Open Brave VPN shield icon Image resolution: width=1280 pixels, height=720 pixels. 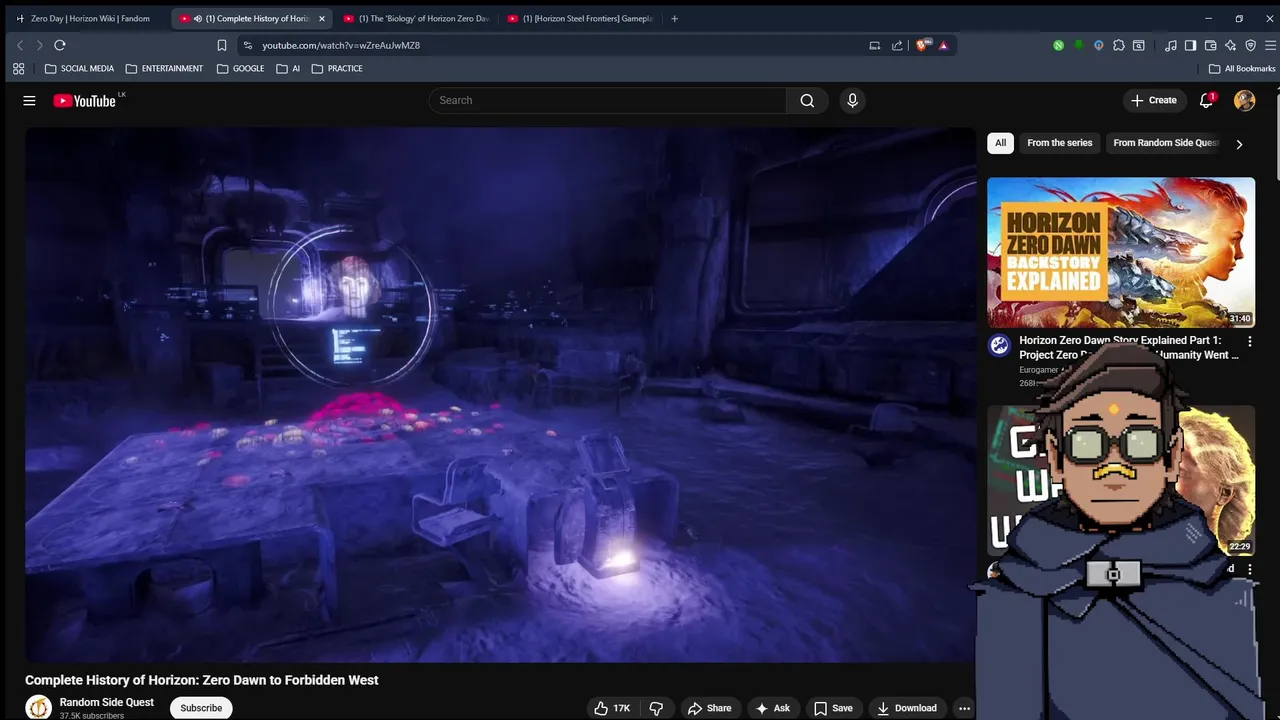click(1250, 45)
